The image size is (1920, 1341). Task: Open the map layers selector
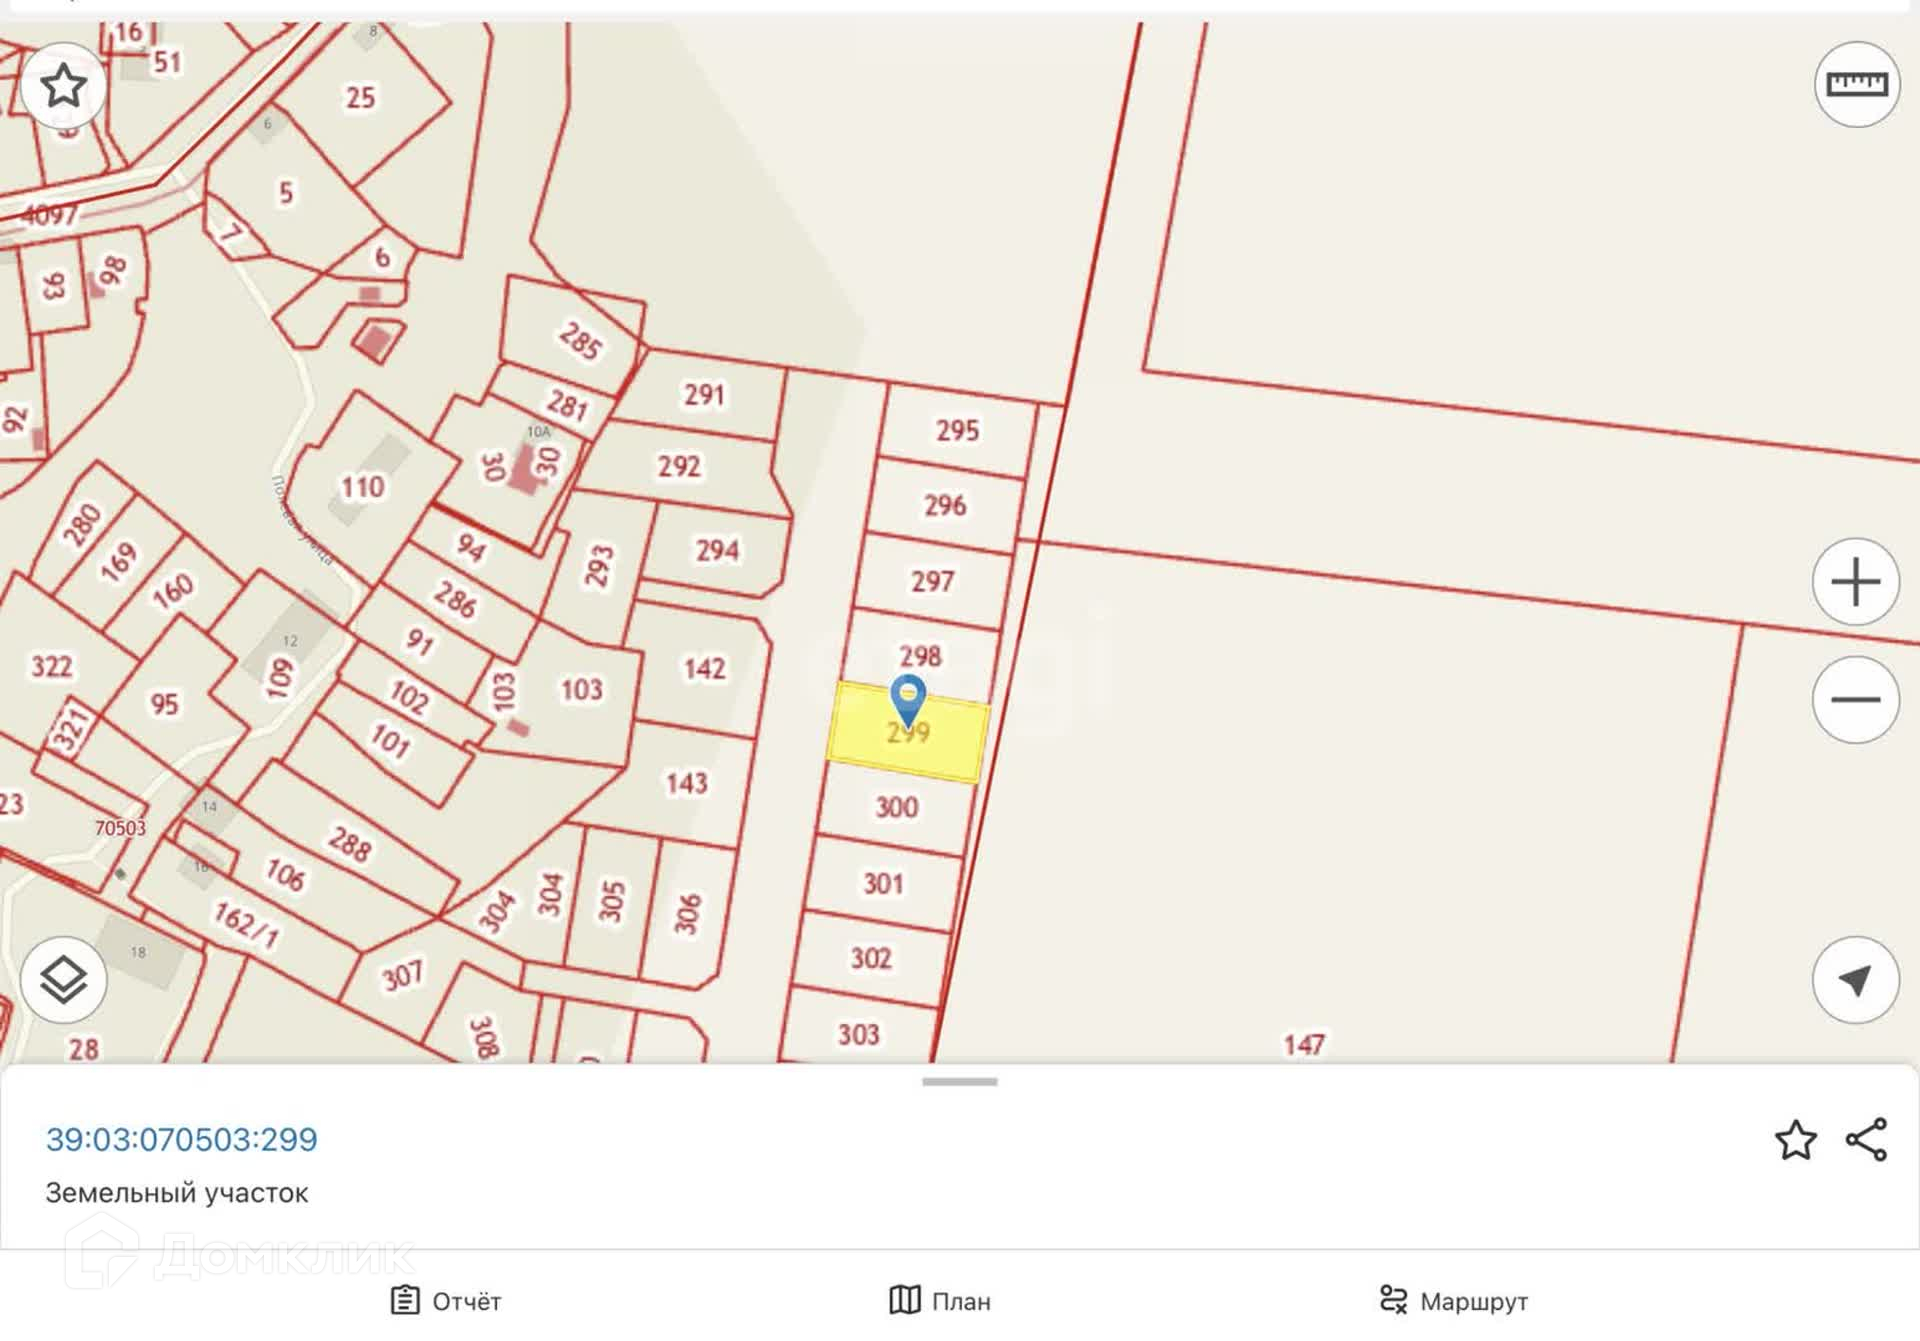click(64, 980)
